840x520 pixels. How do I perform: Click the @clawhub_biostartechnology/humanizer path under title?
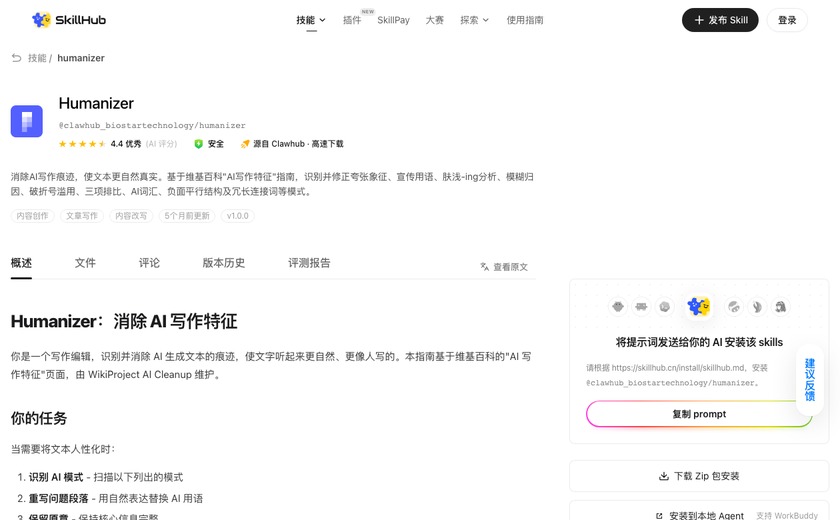[x=152, y=125]
